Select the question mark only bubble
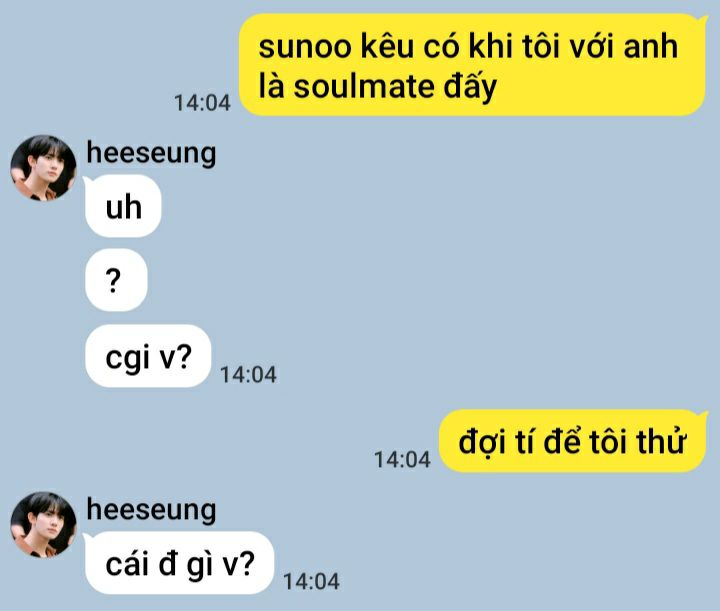720x611 pixels. [116, 280]
